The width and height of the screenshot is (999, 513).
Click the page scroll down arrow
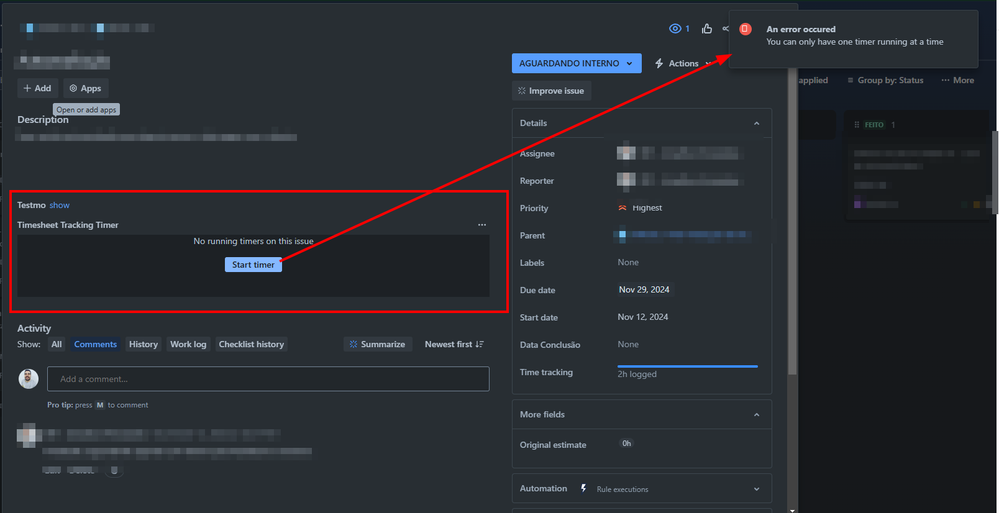[791, 510]
